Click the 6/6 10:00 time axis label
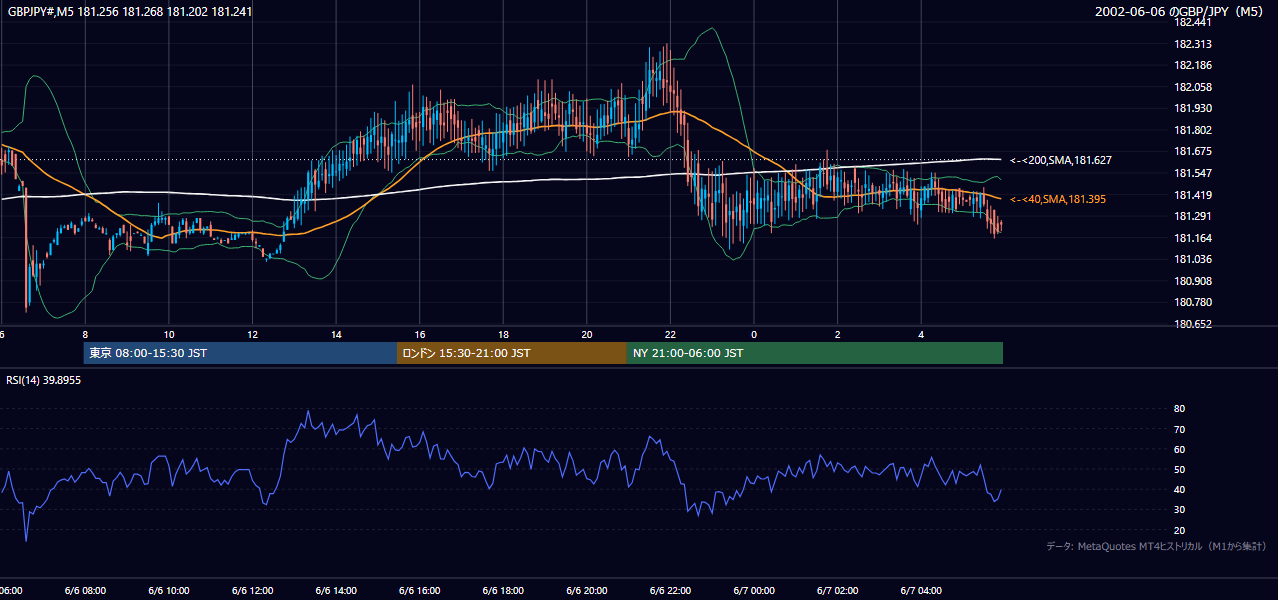The image size is (1278, 600). pos(168,591)
